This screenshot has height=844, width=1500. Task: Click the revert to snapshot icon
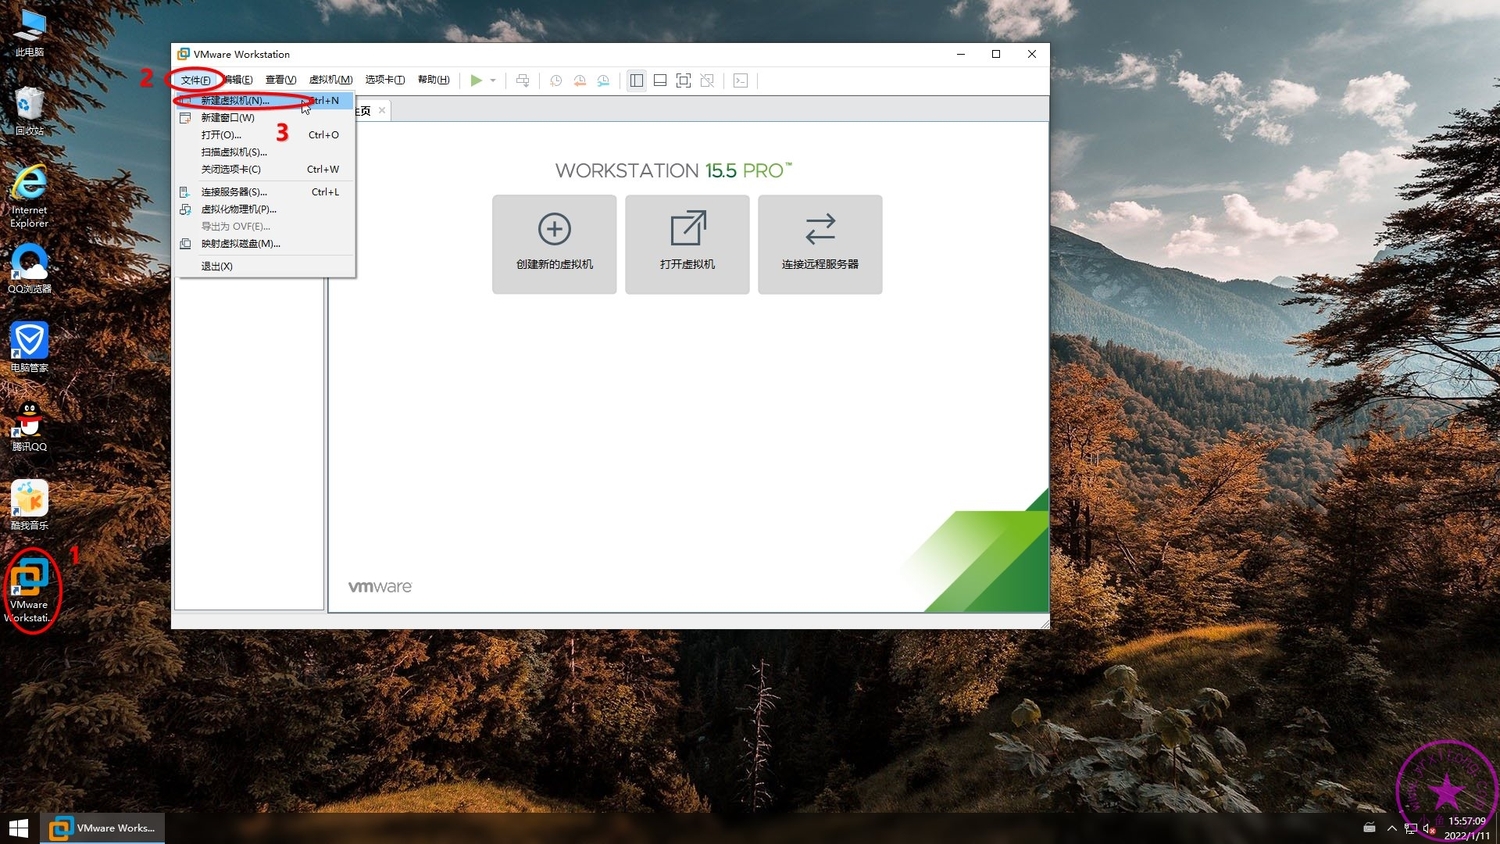[580, 80]
